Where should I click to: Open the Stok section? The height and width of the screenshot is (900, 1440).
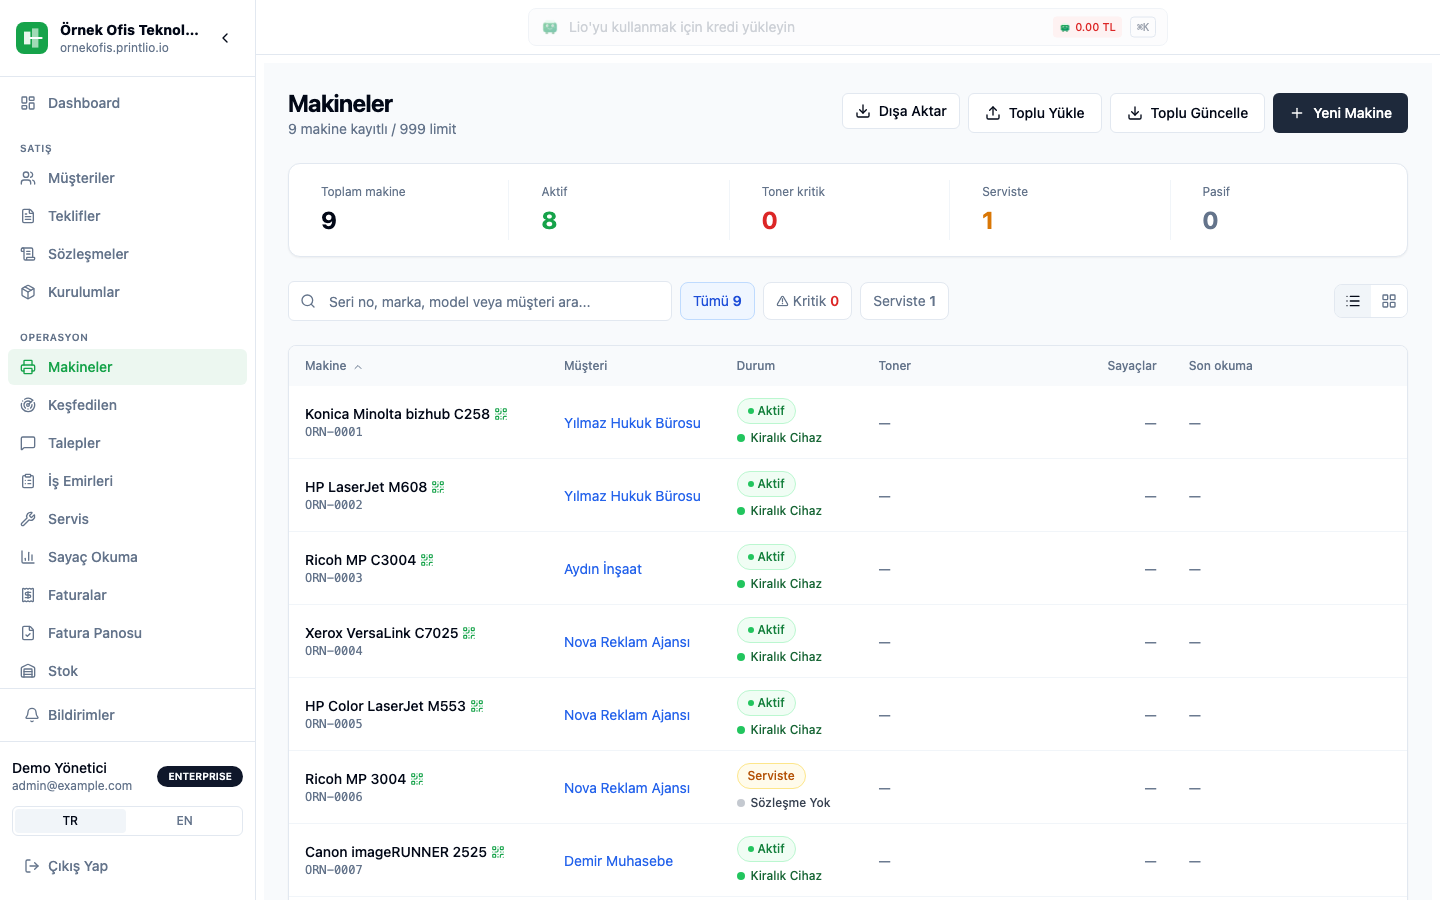[x=127, y=671]
